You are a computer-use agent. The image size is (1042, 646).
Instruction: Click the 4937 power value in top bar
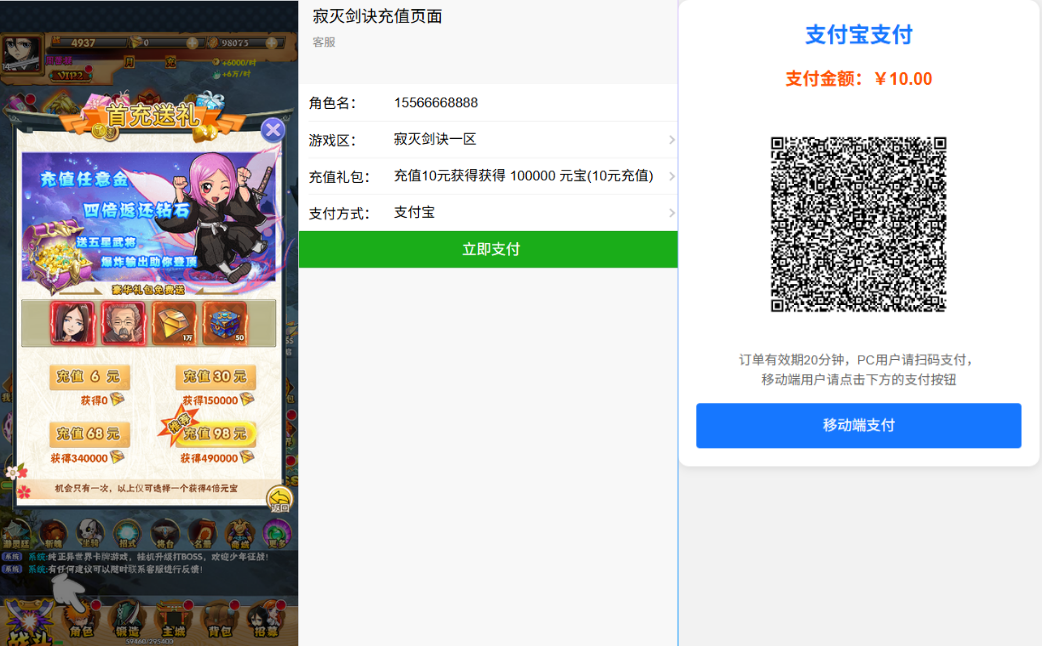click(x=83, y=43)
